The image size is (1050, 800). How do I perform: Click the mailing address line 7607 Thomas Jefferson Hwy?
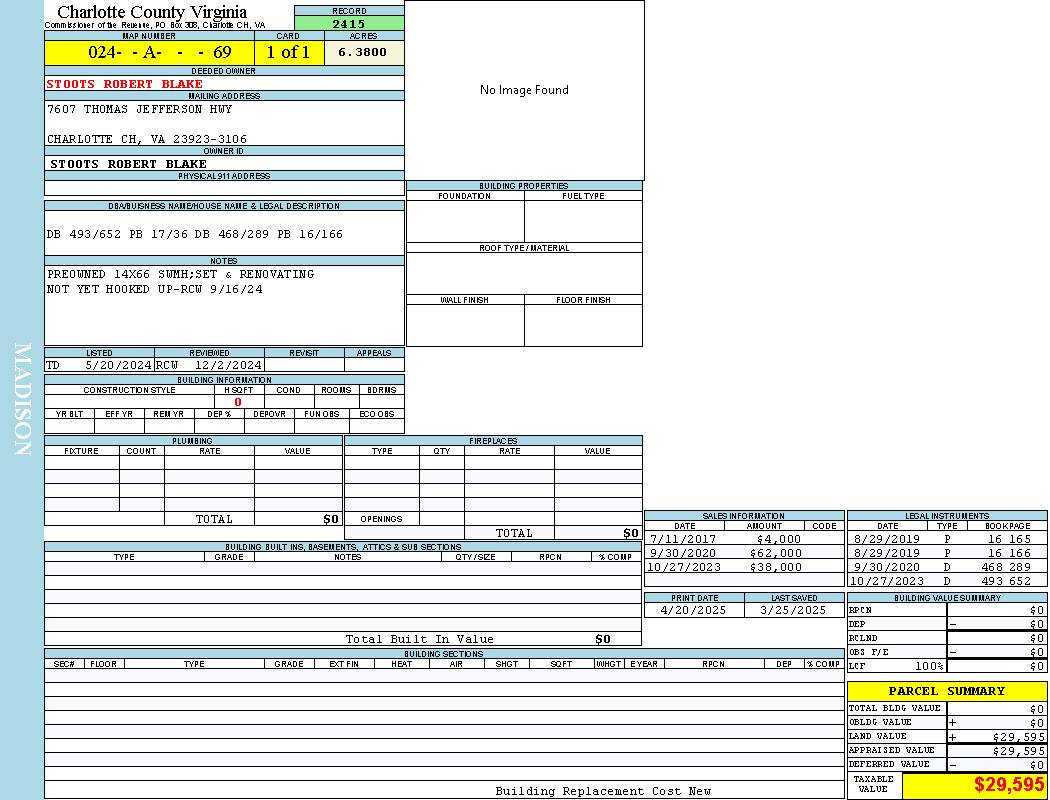139,109
